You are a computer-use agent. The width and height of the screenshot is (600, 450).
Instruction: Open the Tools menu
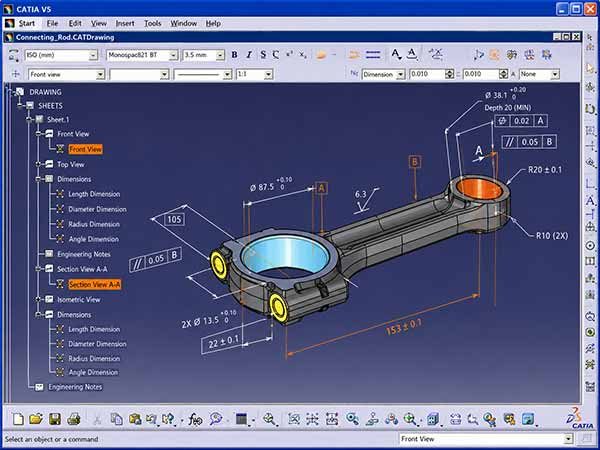point(153,23)
